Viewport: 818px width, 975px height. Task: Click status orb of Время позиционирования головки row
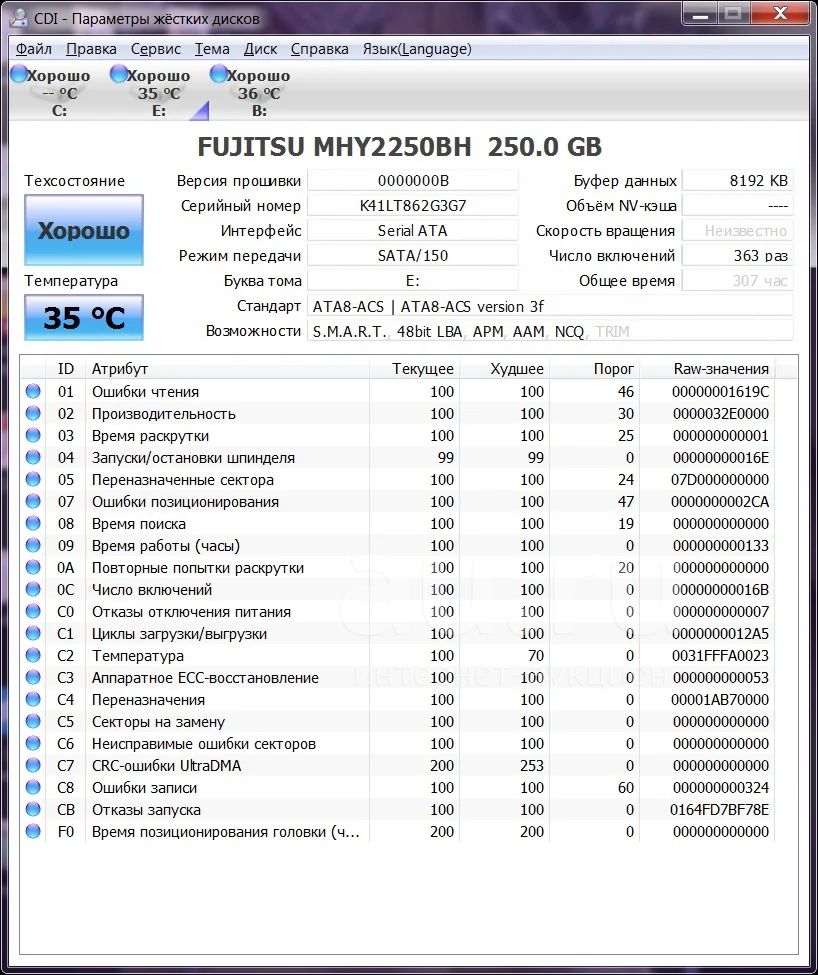click(x=33, y=831)
